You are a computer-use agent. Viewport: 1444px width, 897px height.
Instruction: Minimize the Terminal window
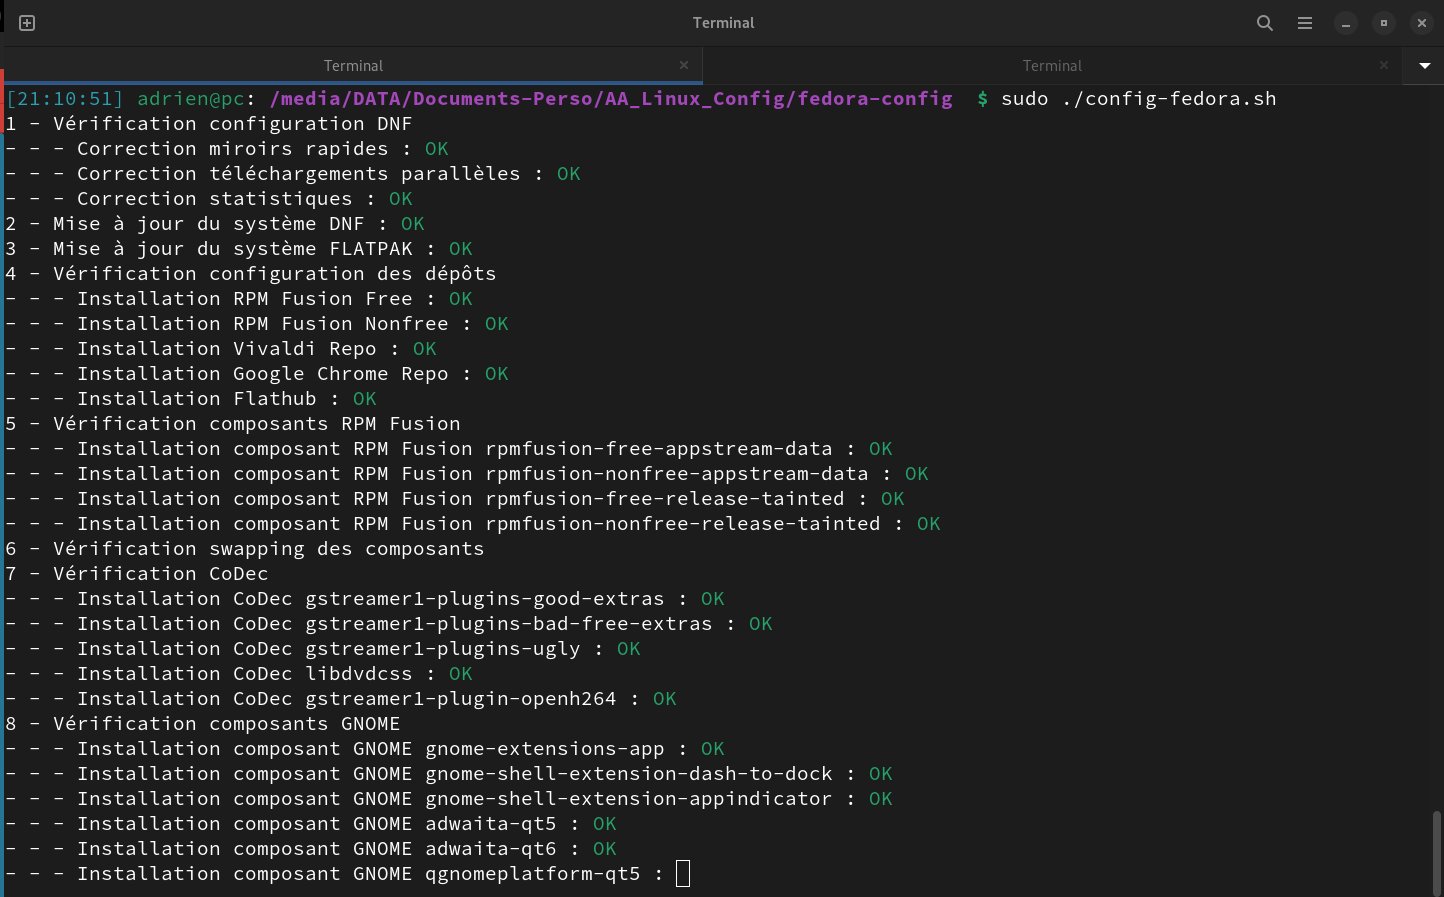[x=1347, y=23]
